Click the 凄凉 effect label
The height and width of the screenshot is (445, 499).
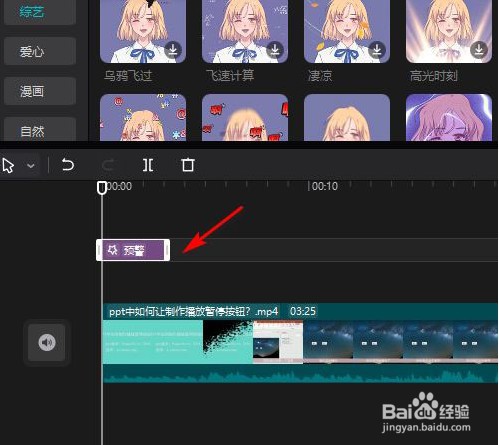coord(320,75)
